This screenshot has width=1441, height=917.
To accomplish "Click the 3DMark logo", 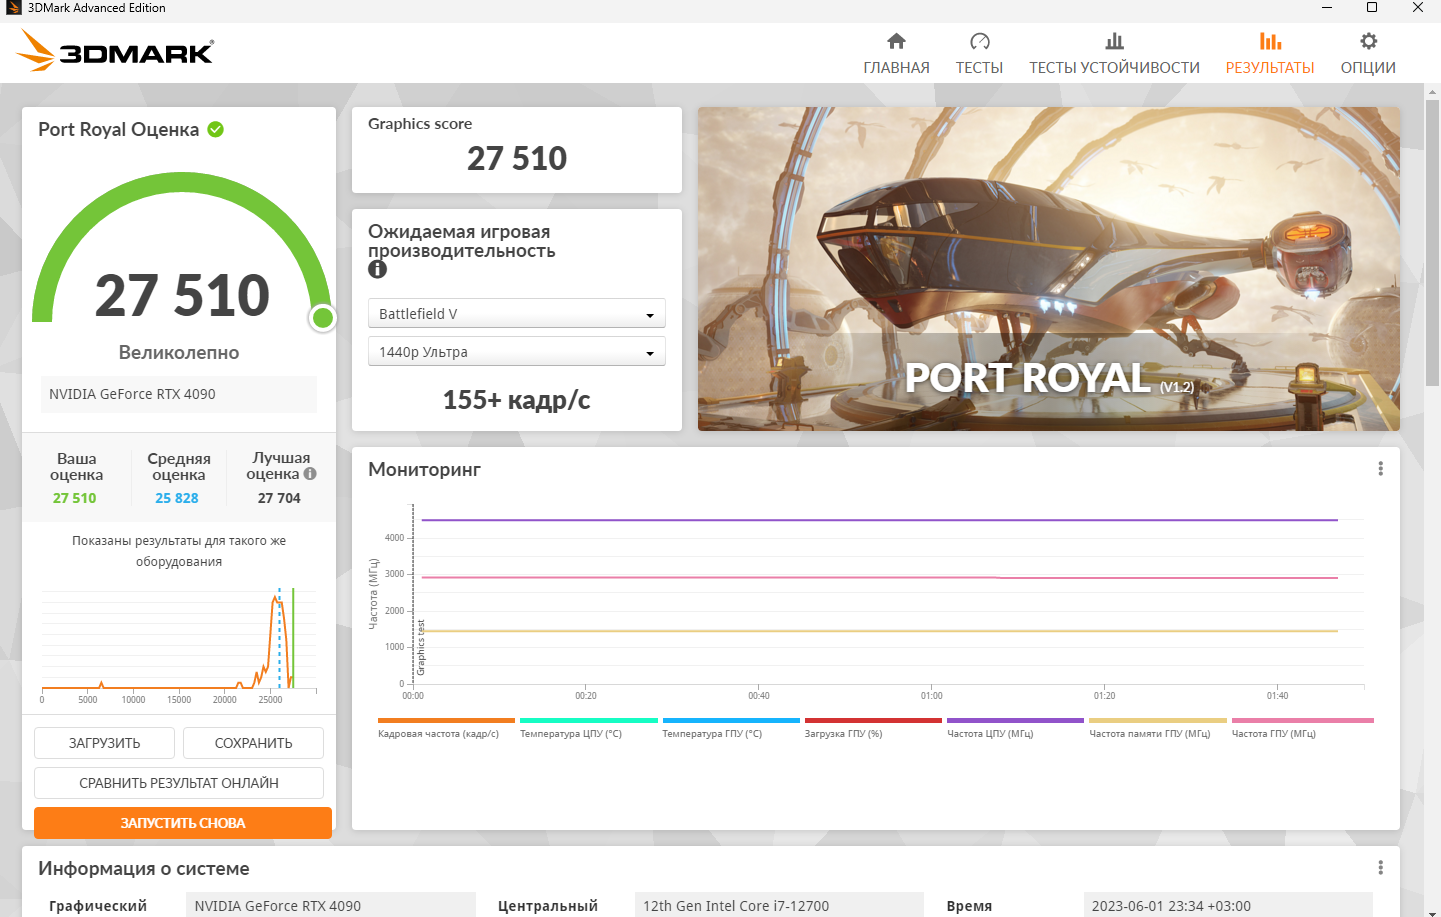I will (116, 50).
